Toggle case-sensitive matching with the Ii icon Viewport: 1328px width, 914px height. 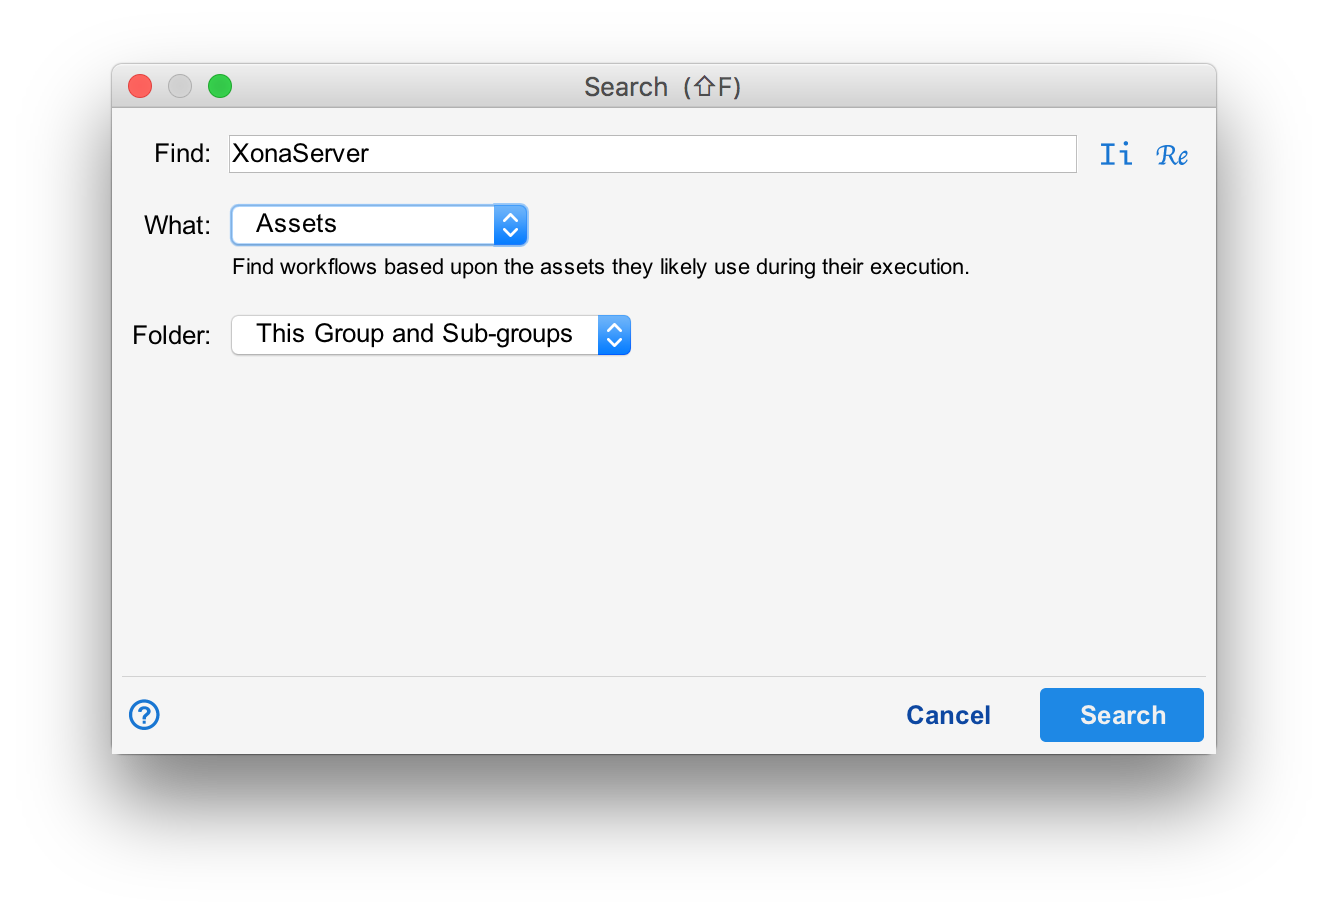(x=1115, y=154)
